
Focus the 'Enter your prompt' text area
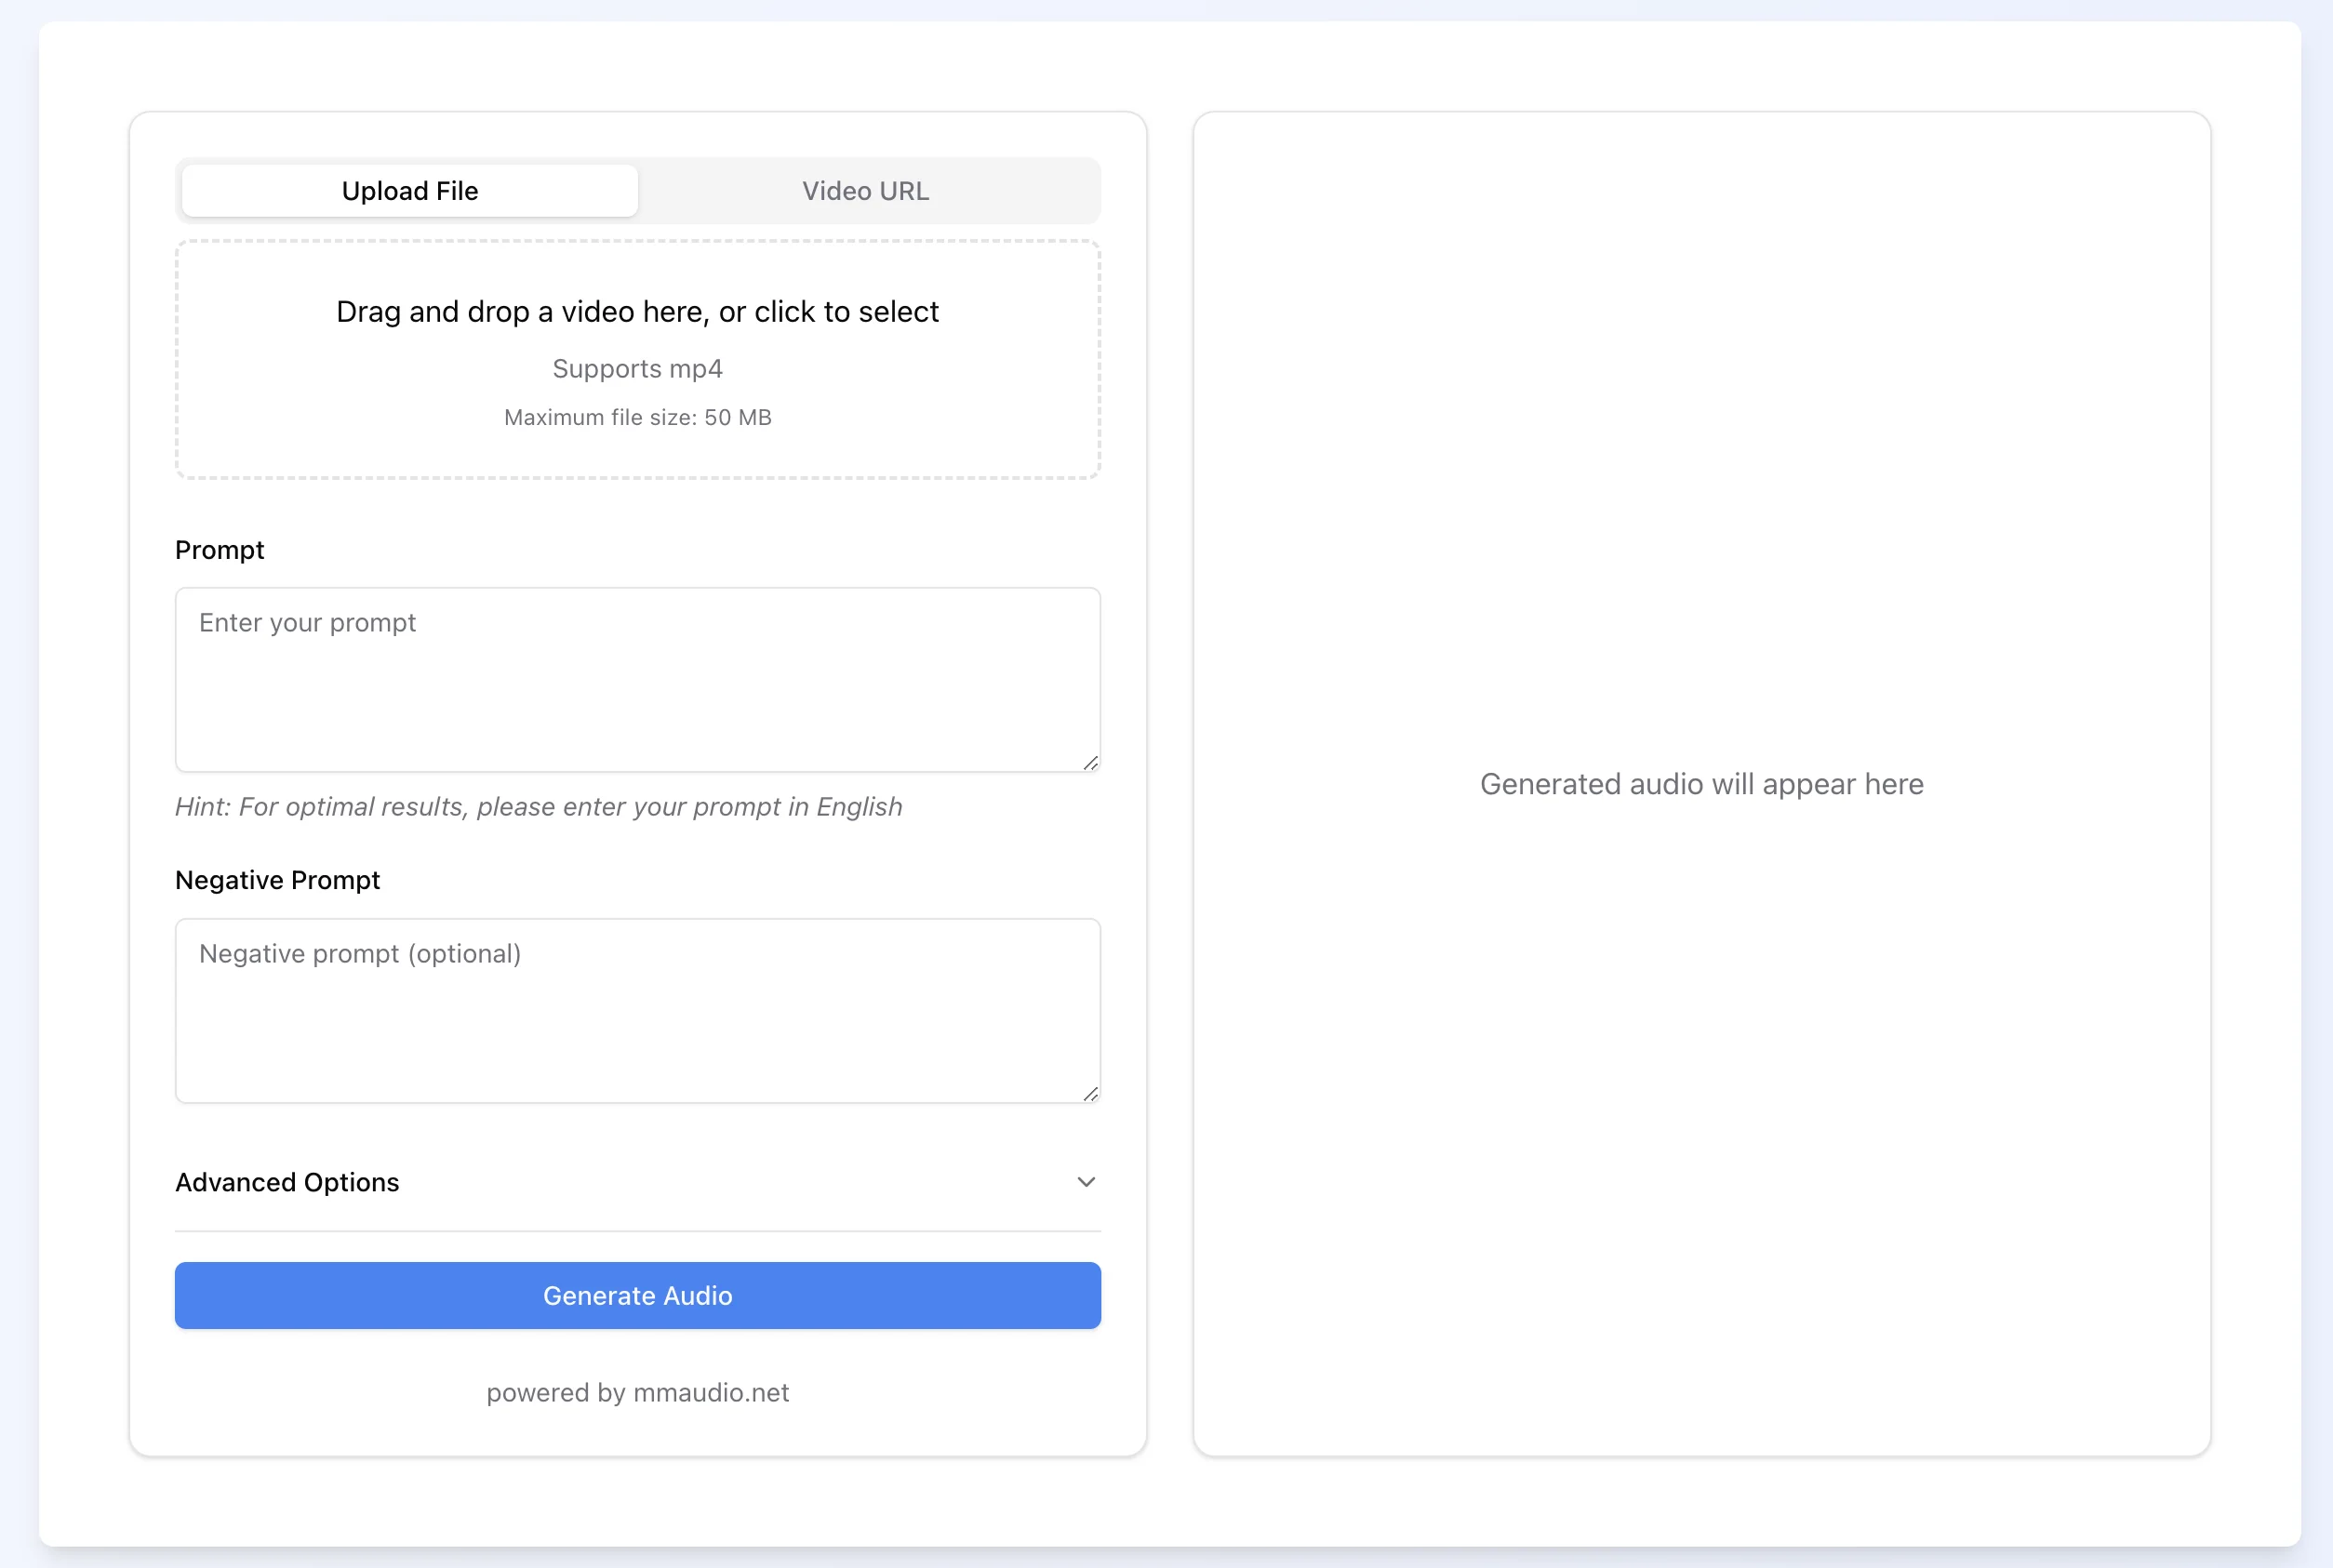tap(637, 680)
